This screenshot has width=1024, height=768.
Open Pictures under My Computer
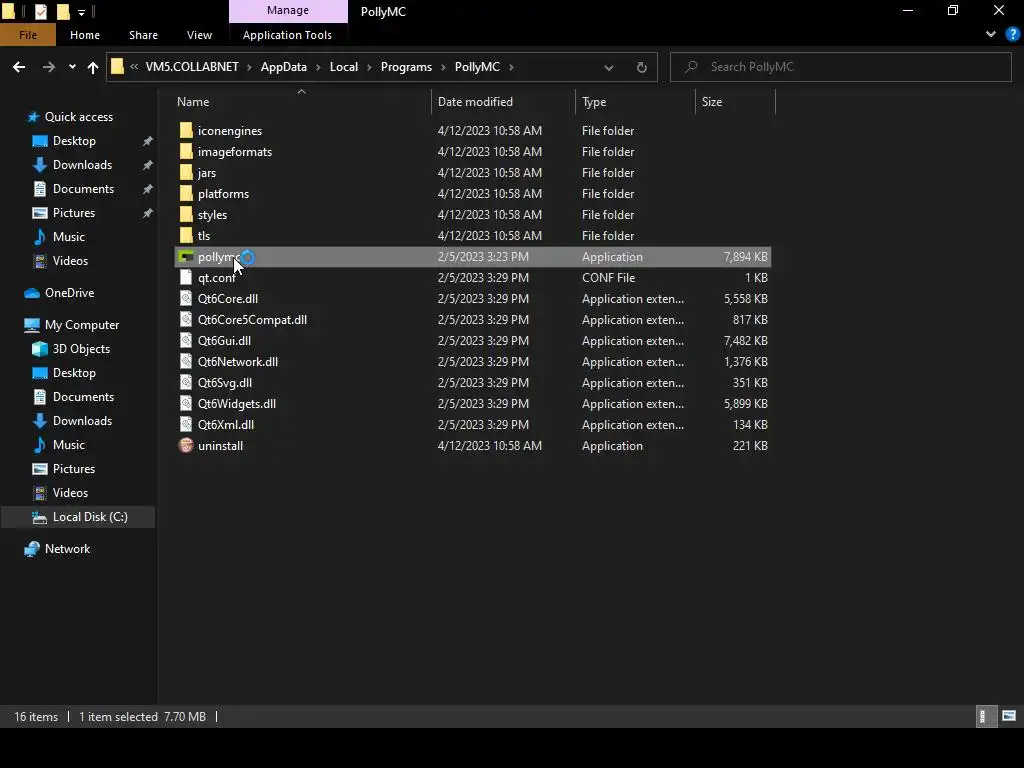pos(74,469)
